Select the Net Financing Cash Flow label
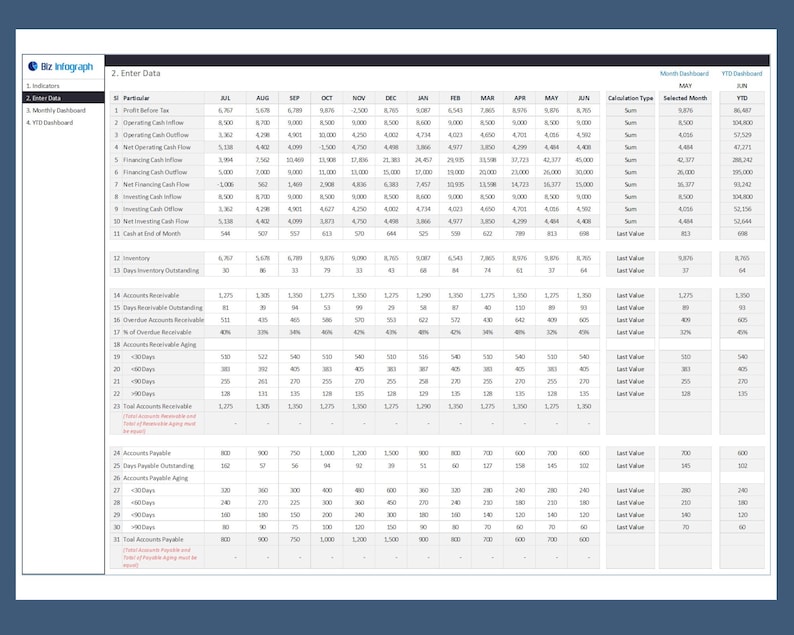Image resolution: width=794 pixels, height=635 pixels. pyautogui.click(x=156, y=184)
